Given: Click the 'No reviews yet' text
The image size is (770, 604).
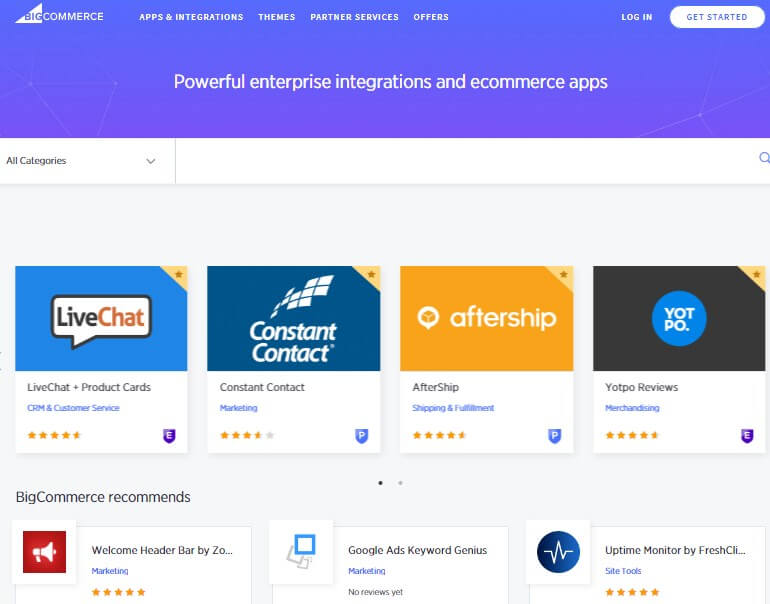Looking at the screenshot, I should coord(376,592).
